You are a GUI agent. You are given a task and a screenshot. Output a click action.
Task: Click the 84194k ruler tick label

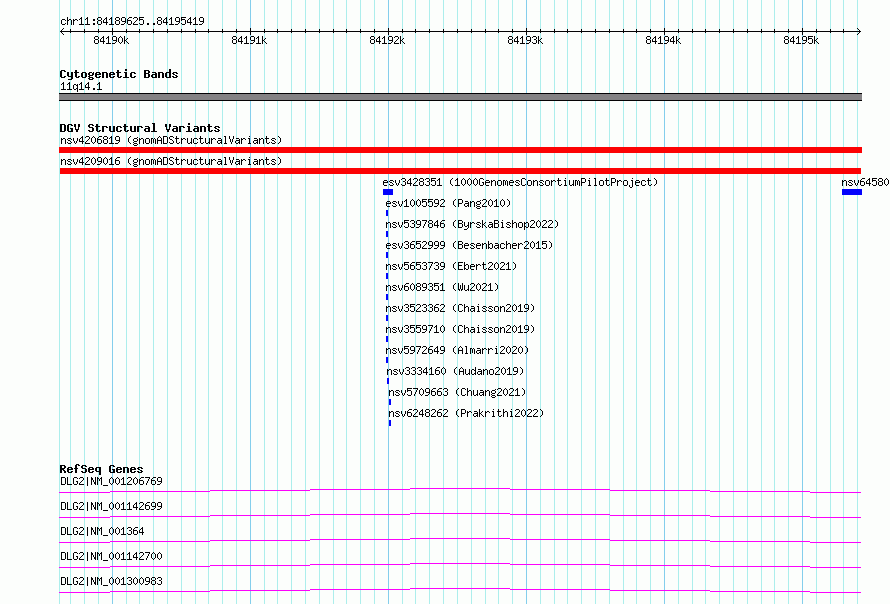coord(663,40)
